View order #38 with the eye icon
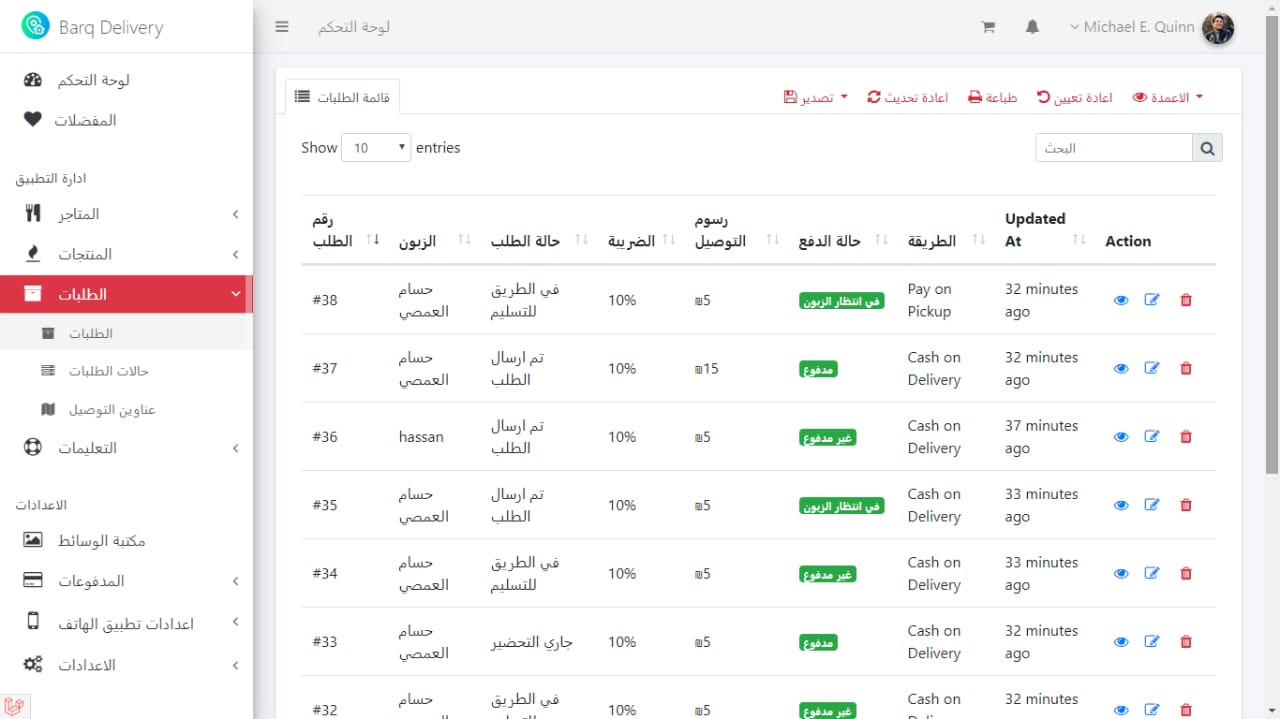 pyautogui.click(x=1121, y=299)
